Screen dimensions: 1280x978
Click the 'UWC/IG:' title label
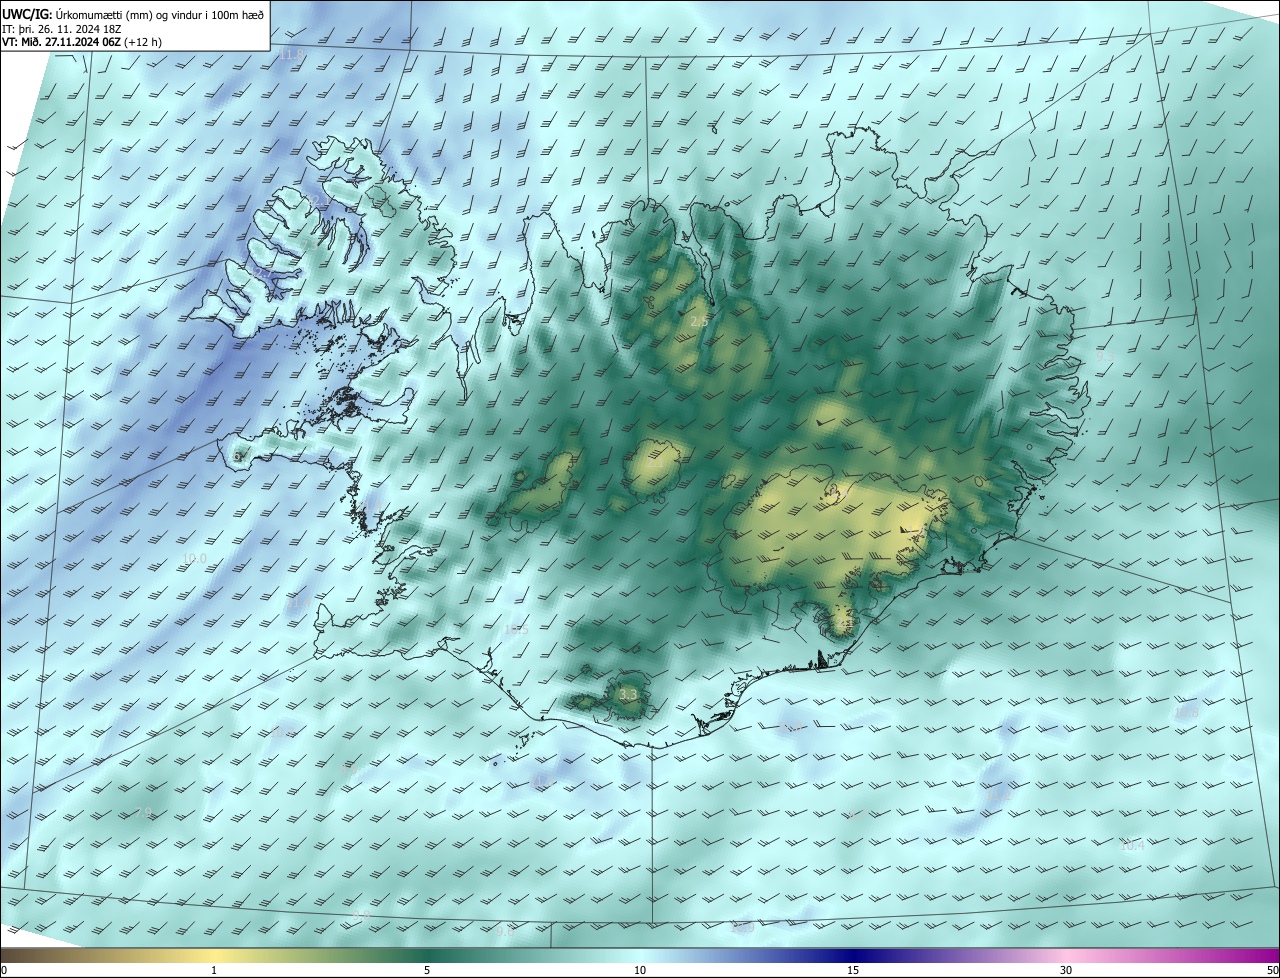click(x=27, y=14)
